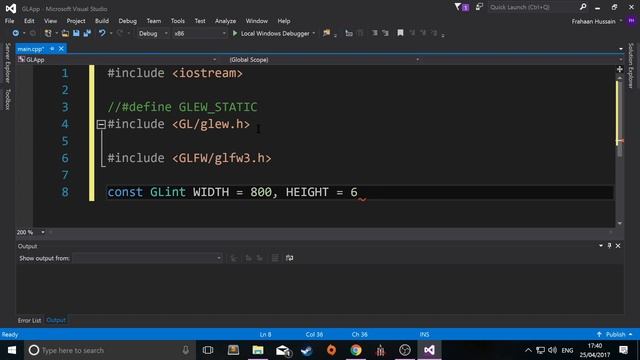640x360 pixels.
Task: Open the Debug menu
Action: pos(127,21)
